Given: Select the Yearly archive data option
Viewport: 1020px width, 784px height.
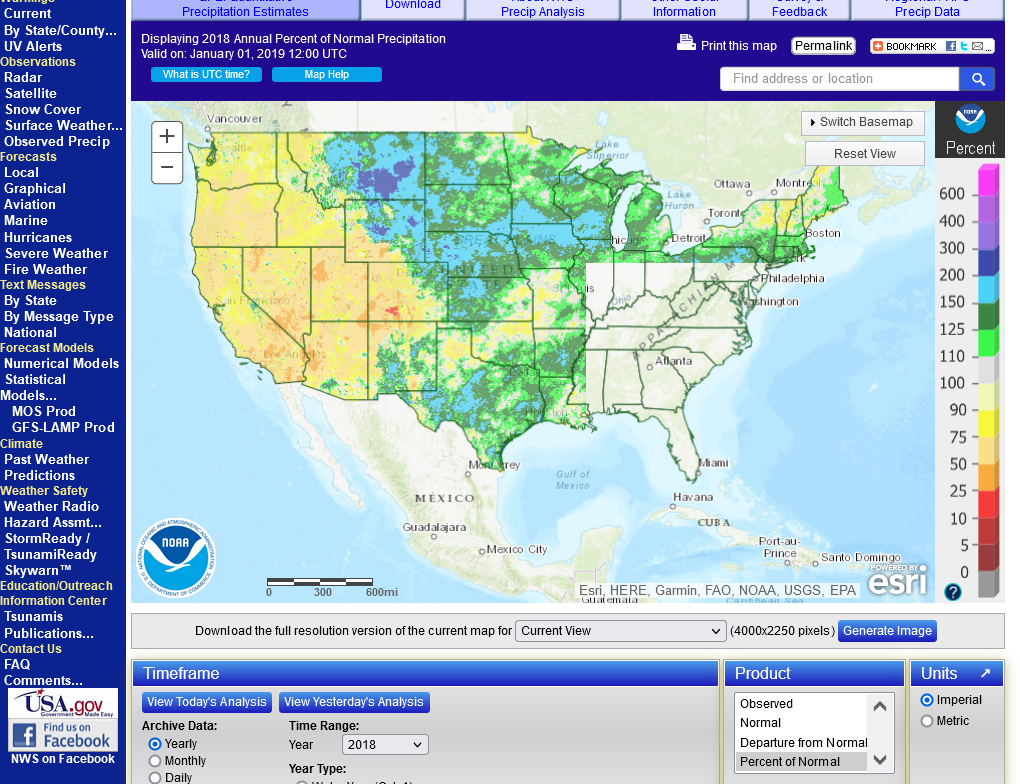Looking at the screenshot, I should click(155, 744).
